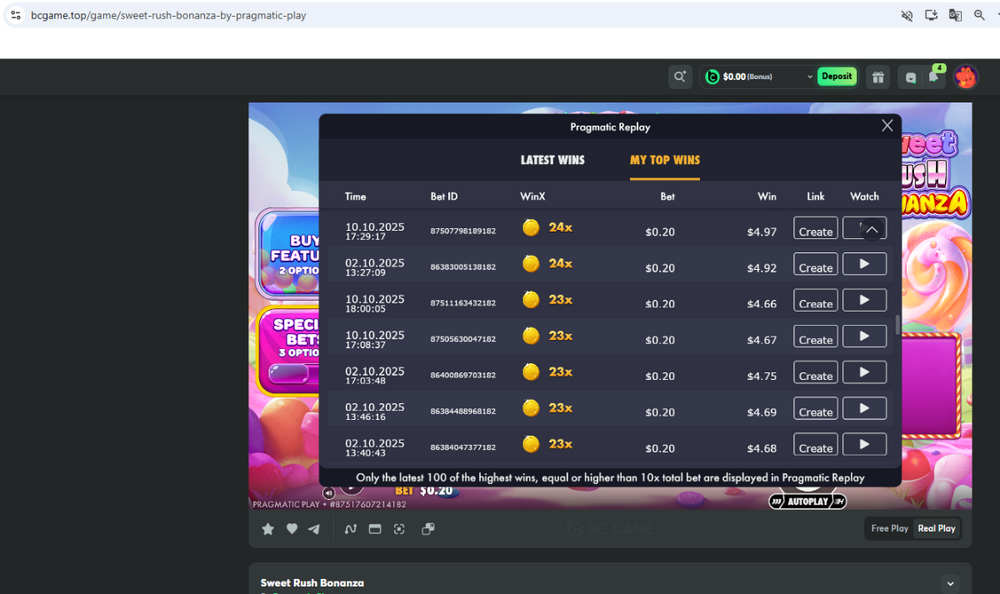1000x594 pixels.
Task: Expand the Sweet Rush Bonanza description section
Action: [950, 582]
